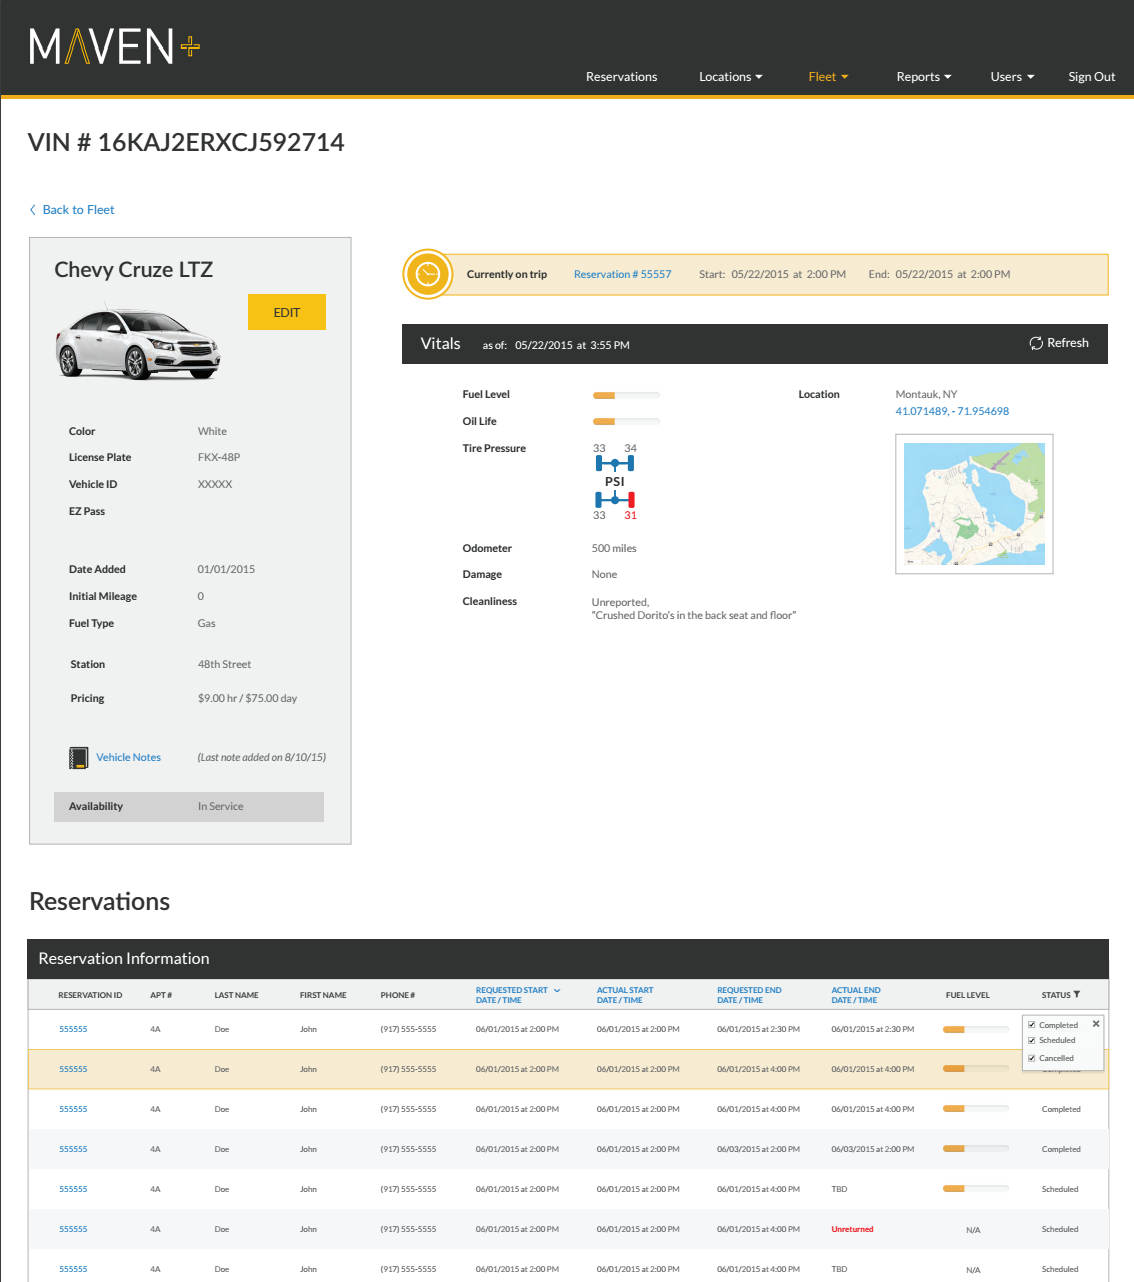Click the yellow EDIT button
This screenshot has width=1134, height=1282.
[287, 312]
